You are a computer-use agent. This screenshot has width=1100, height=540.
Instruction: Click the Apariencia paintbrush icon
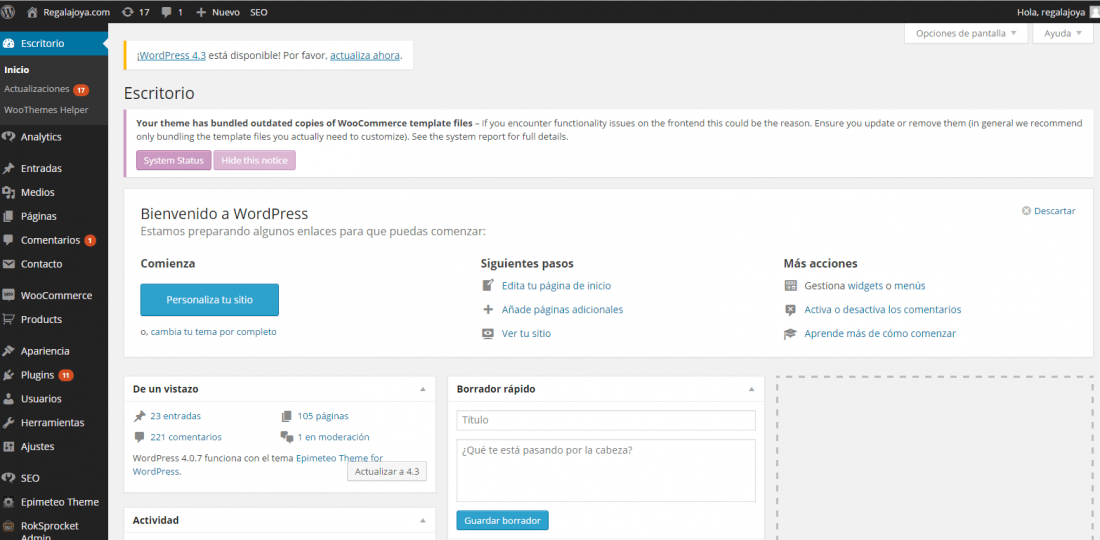click(x=8, y=351)
